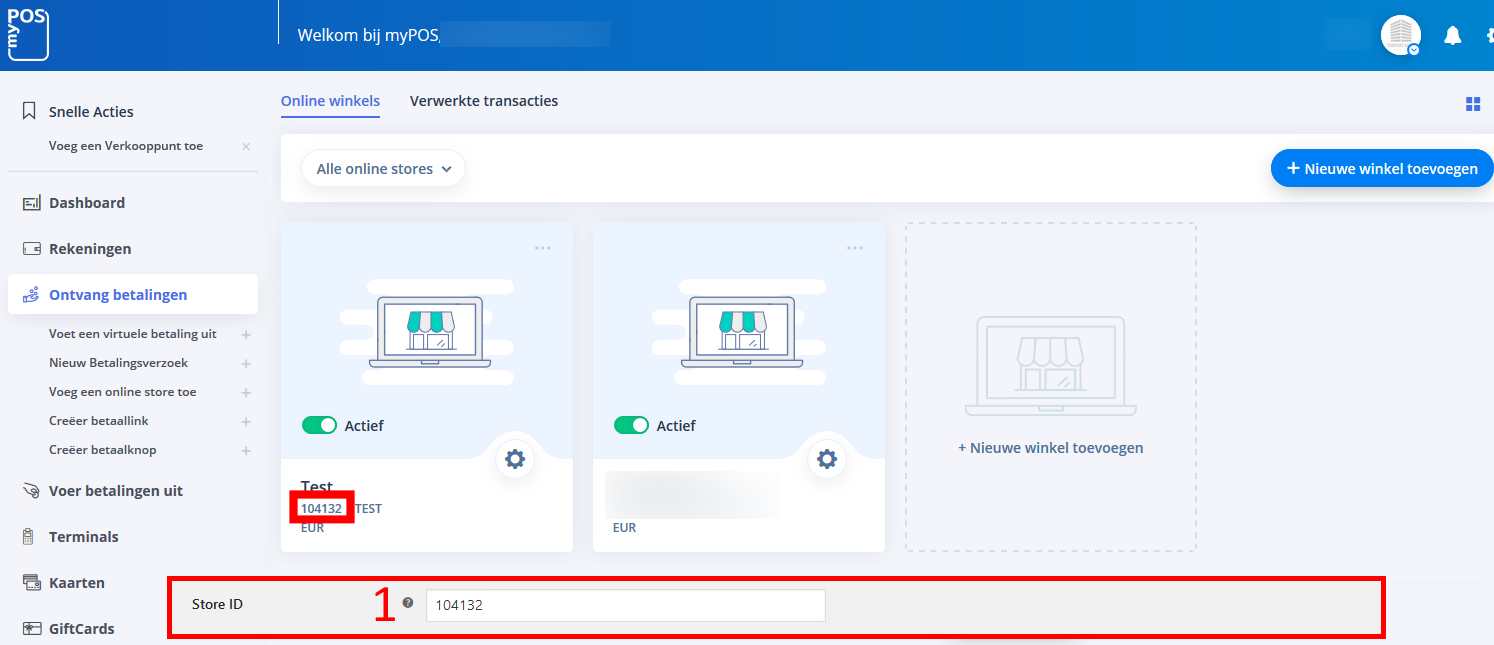Toggle Actief switch for Test store
This screenshot has width=1494, height=645.
[320, 426]
